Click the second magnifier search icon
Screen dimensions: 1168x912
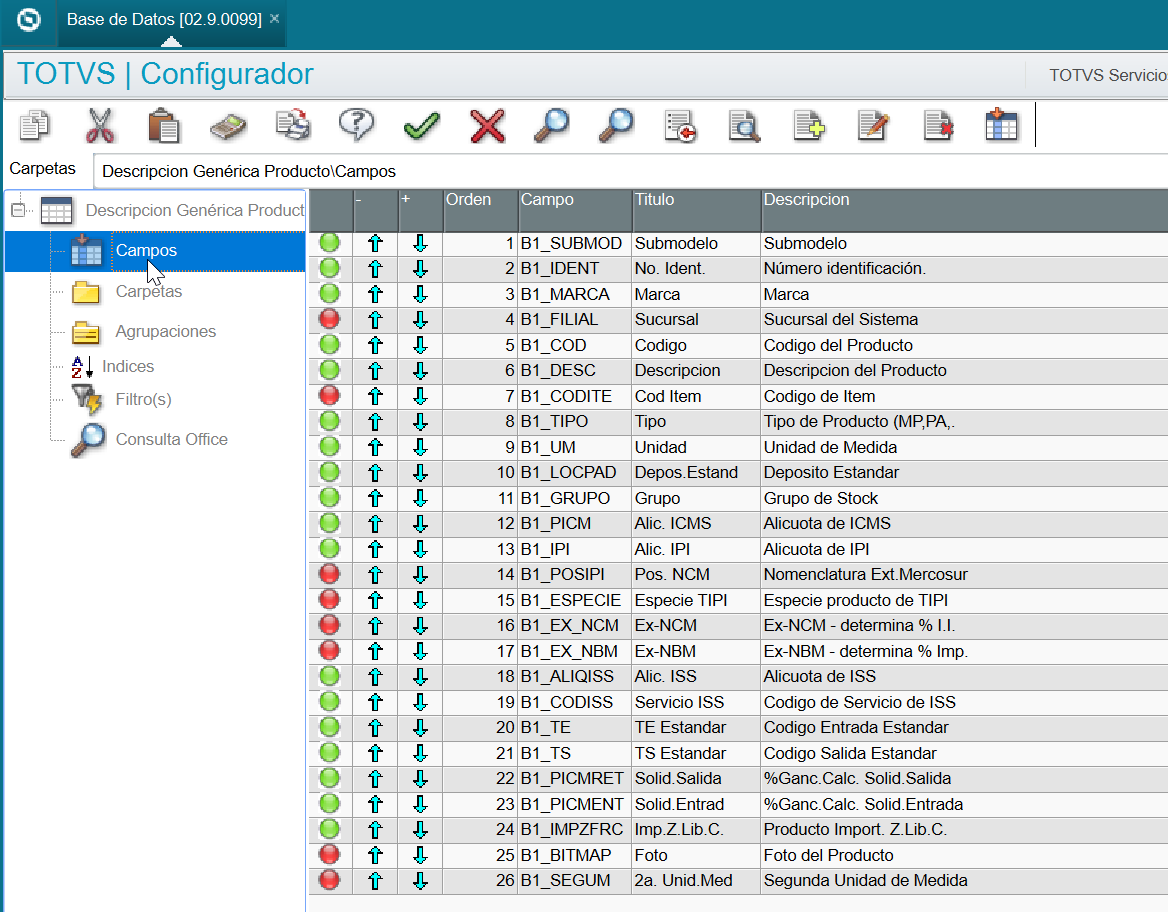click(616, 125)
